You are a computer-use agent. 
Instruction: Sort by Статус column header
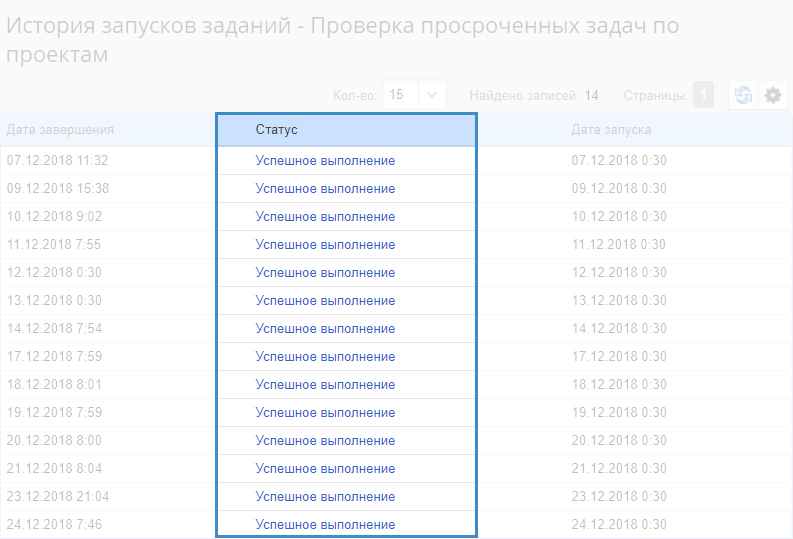[x=277, y=130]
